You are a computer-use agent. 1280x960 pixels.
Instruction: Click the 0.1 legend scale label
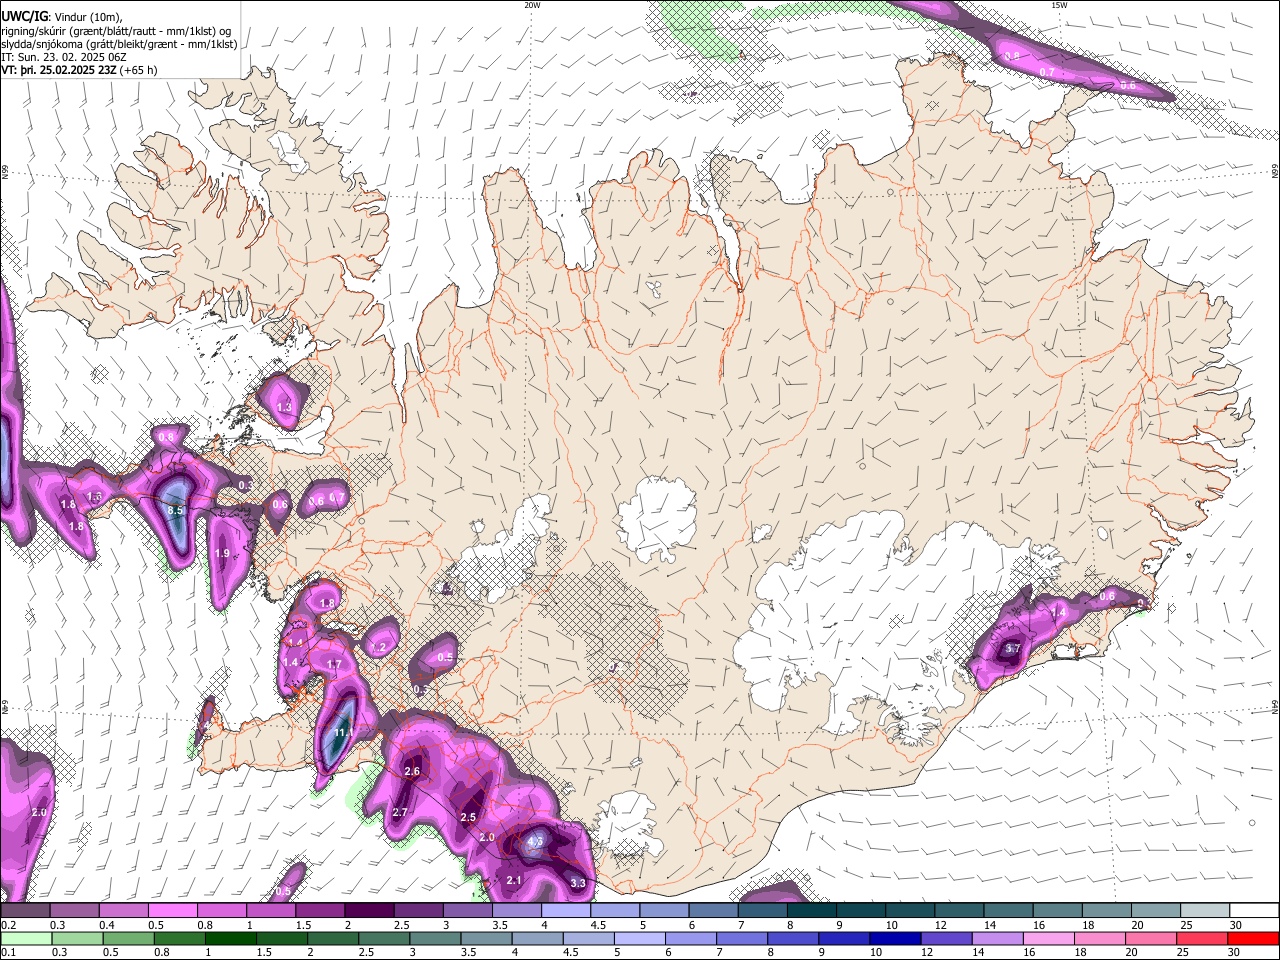pyautogui.click(x=9, y=952)
